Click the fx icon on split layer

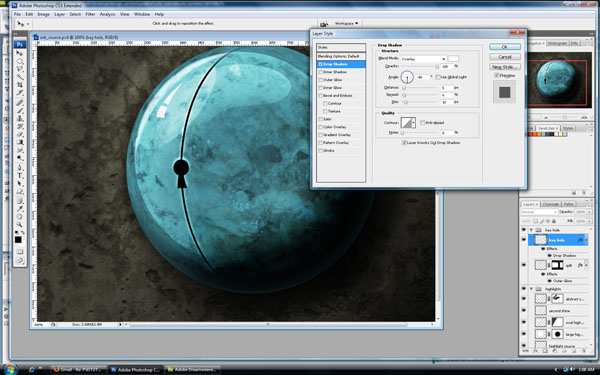coord(580,265)
